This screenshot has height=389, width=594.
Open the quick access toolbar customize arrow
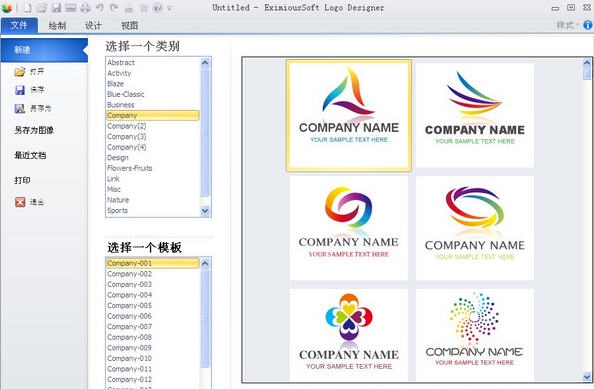coord(169,8)
